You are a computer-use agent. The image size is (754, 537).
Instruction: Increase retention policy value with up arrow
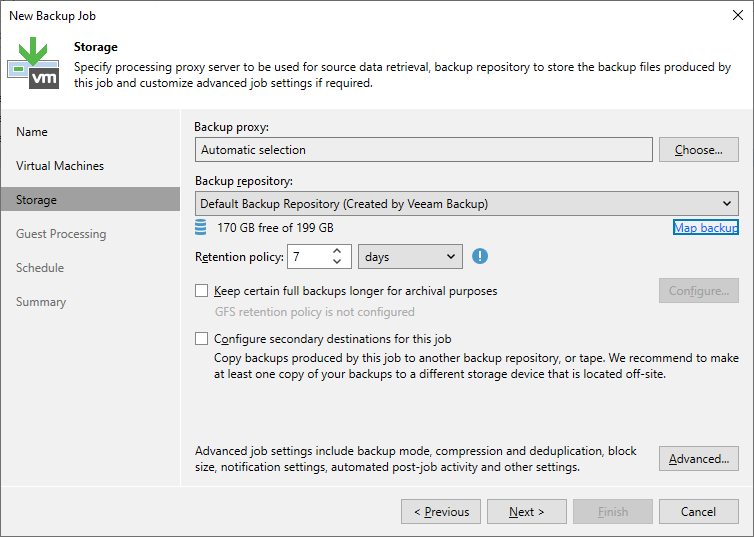337,251
